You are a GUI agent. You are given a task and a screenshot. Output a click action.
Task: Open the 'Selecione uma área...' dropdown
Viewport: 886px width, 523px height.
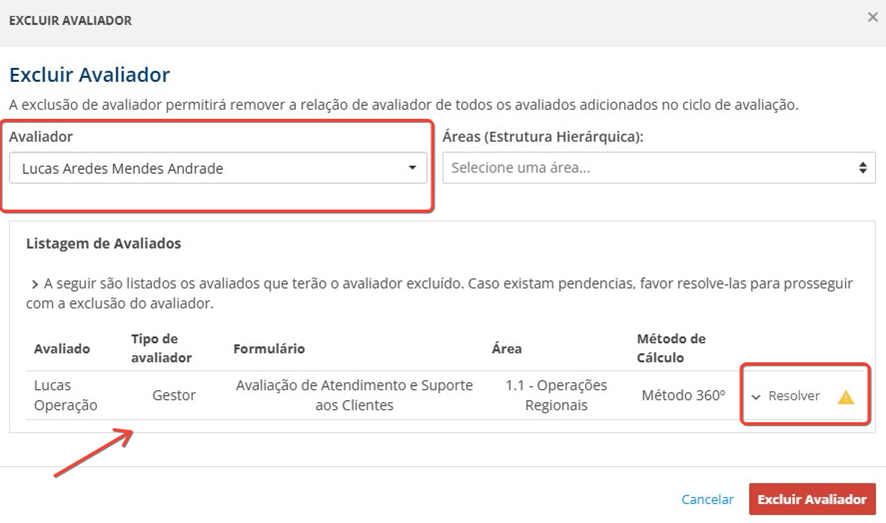(x=658, y=168)
